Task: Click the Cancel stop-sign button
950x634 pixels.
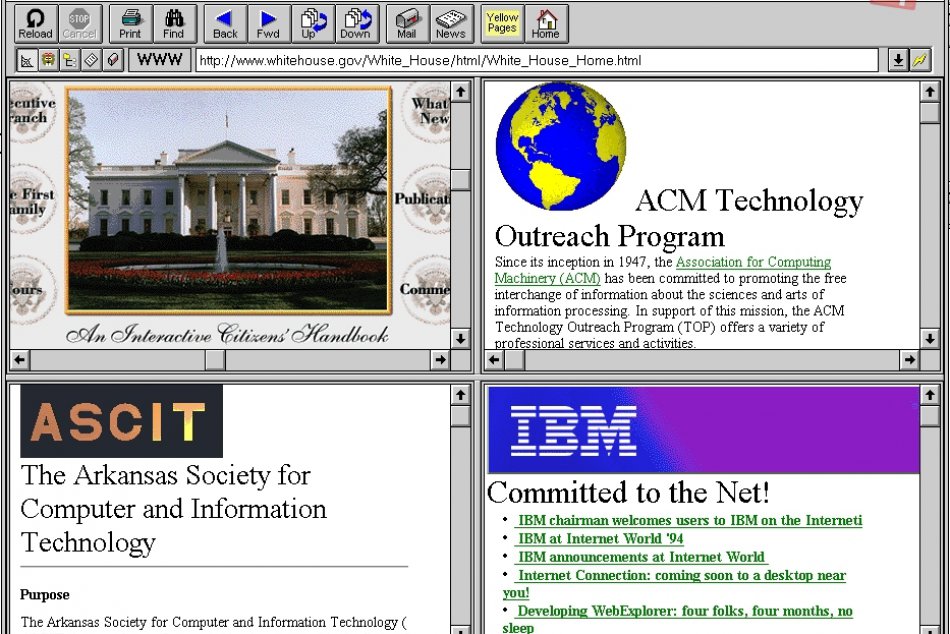Action: 79,24
